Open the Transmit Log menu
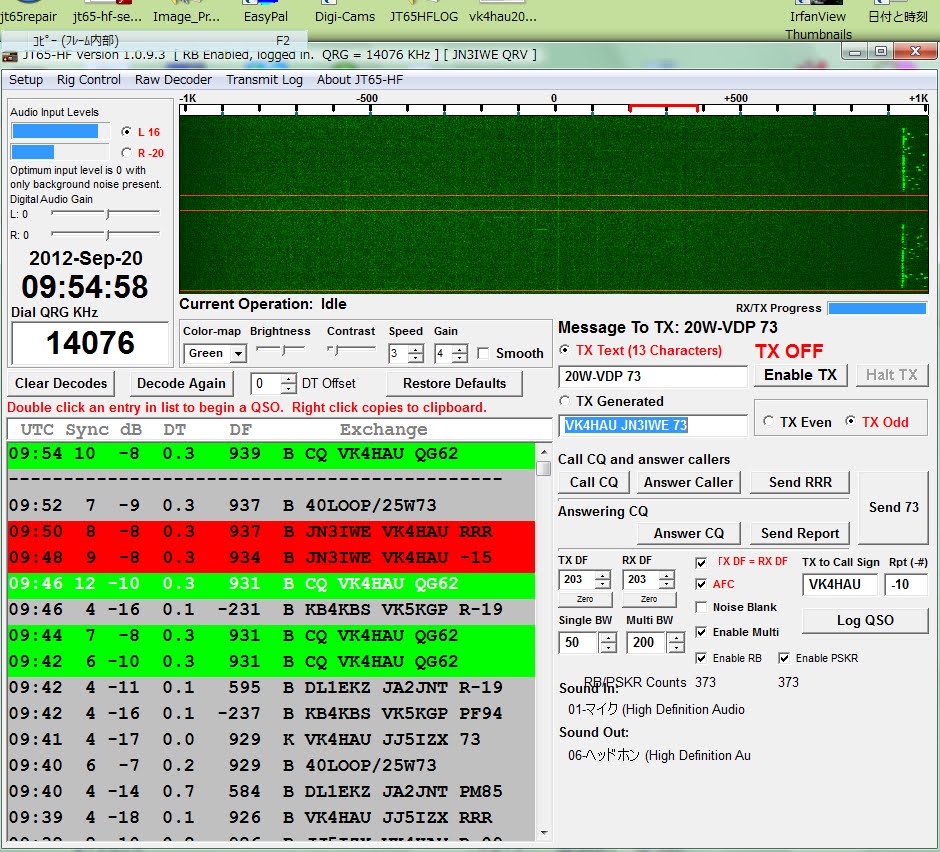940x852 pixels. click(264, 80)
